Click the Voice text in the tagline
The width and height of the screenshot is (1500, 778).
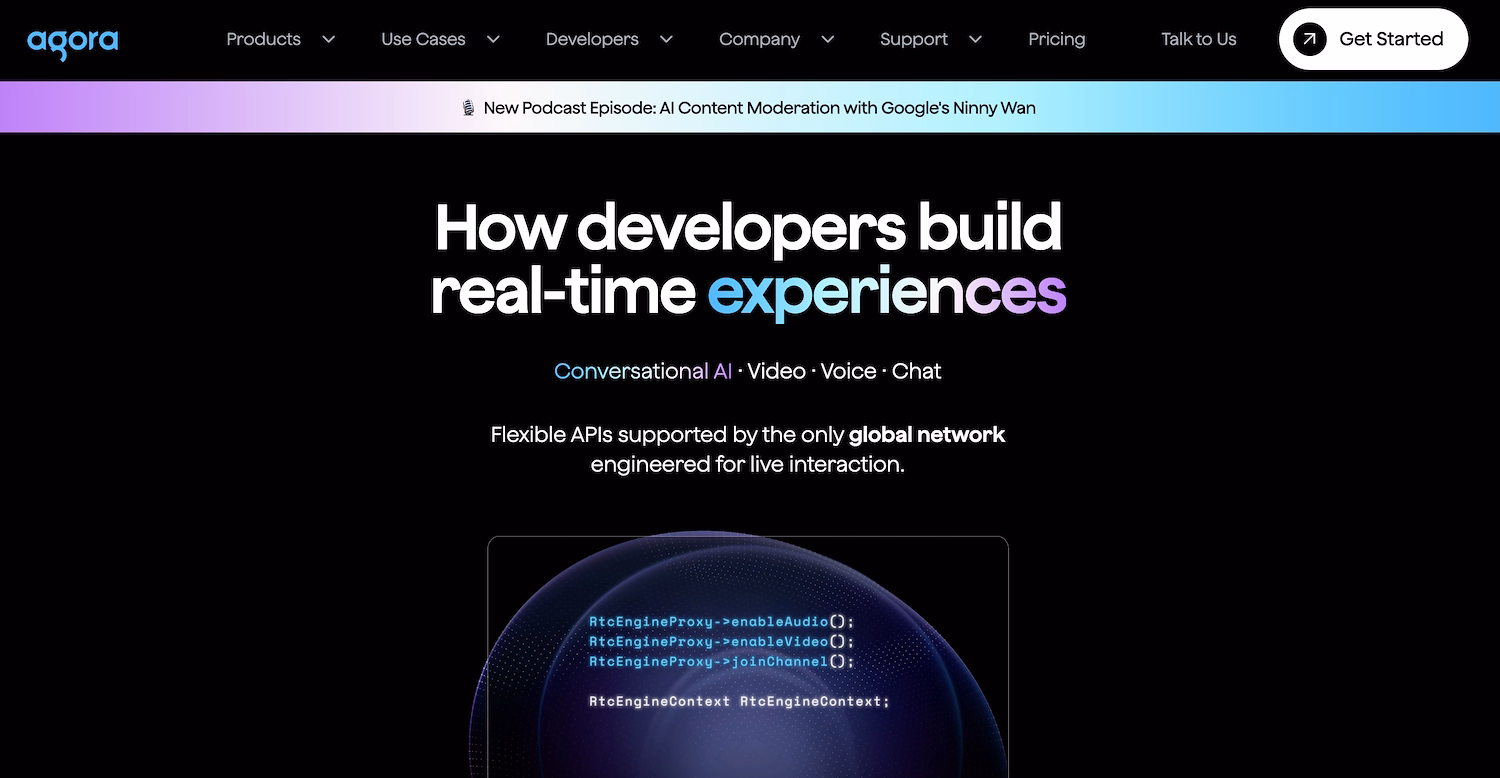[848, 371]
